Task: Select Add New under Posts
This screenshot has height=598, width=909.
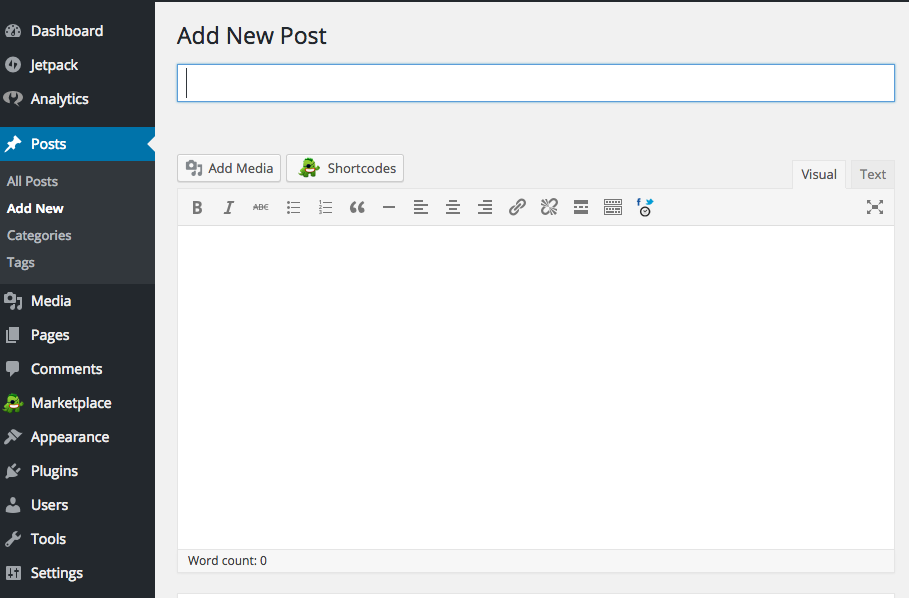Action: click(x=35, y=209)
